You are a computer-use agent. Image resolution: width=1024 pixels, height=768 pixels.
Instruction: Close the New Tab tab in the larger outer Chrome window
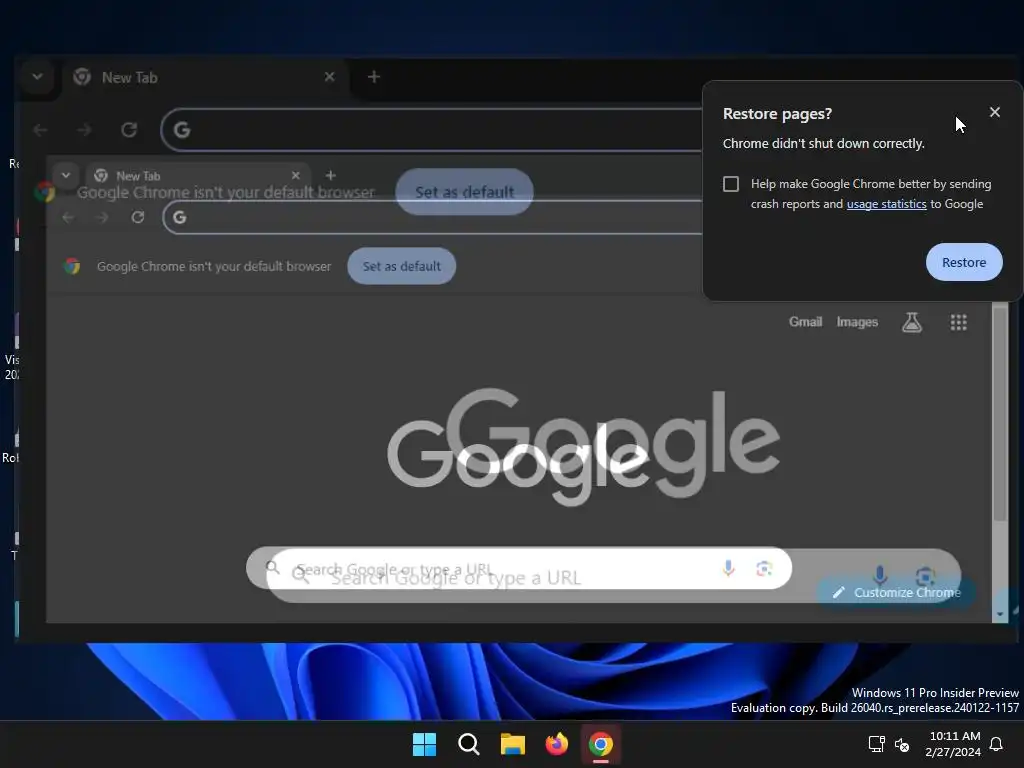(x=329, y=77)
